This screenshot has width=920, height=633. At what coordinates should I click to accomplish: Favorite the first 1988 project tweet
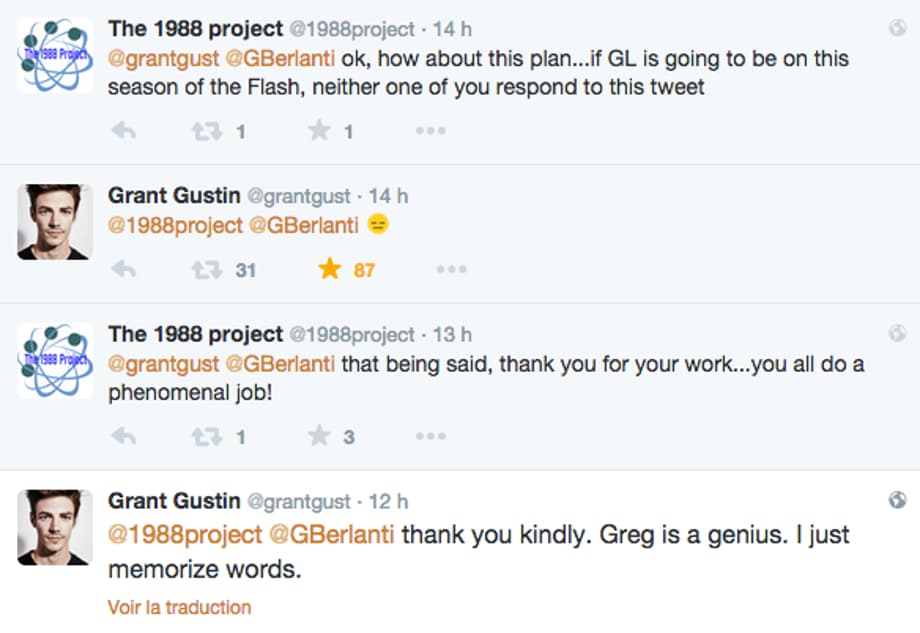pyautogui.click(x=319, y=130)
